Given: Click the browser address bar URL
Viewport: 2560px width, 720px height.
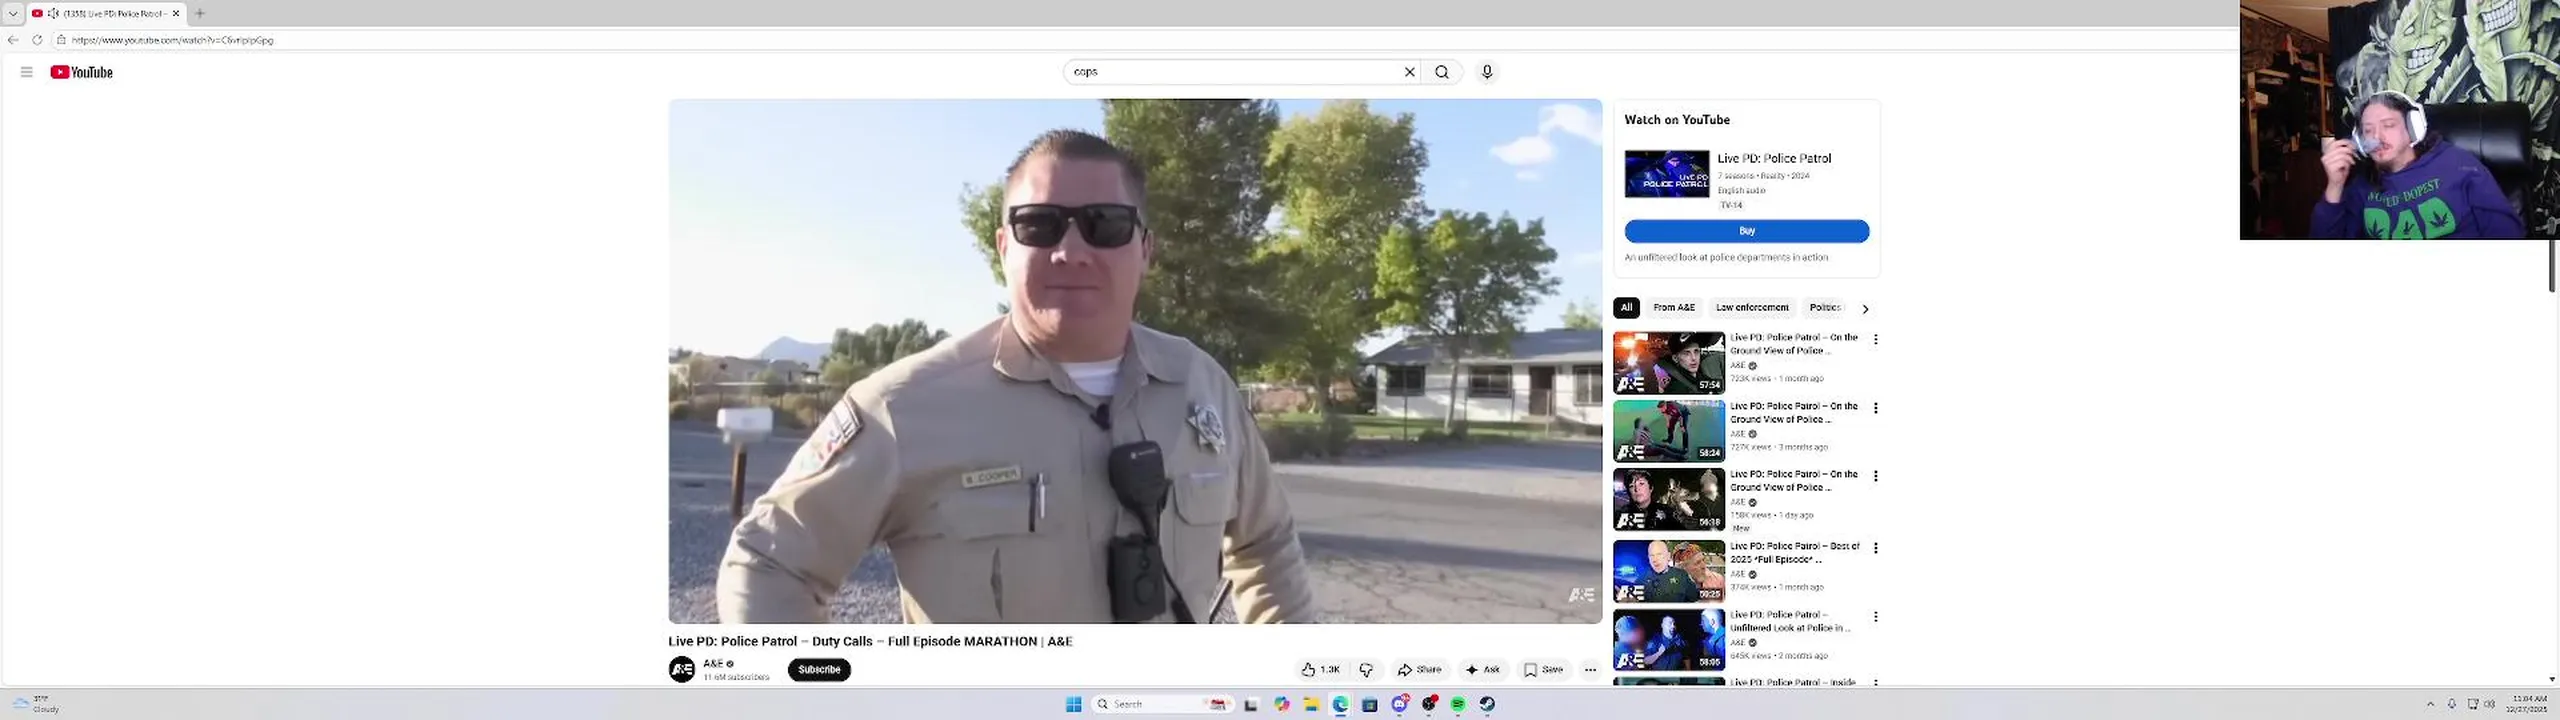Looking at the screenshot, I should coord(172,40).
